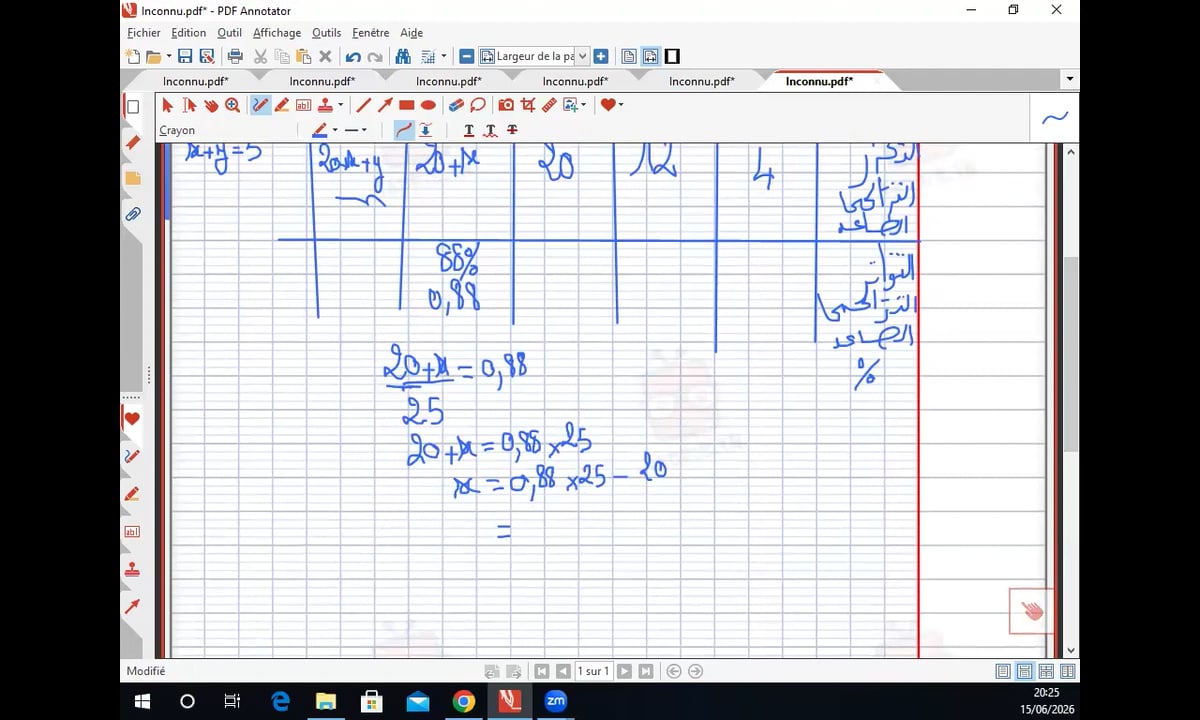
Task: Click the touch hand button at bottom right
Action: pyautogui.click(x=1031, y=610)
